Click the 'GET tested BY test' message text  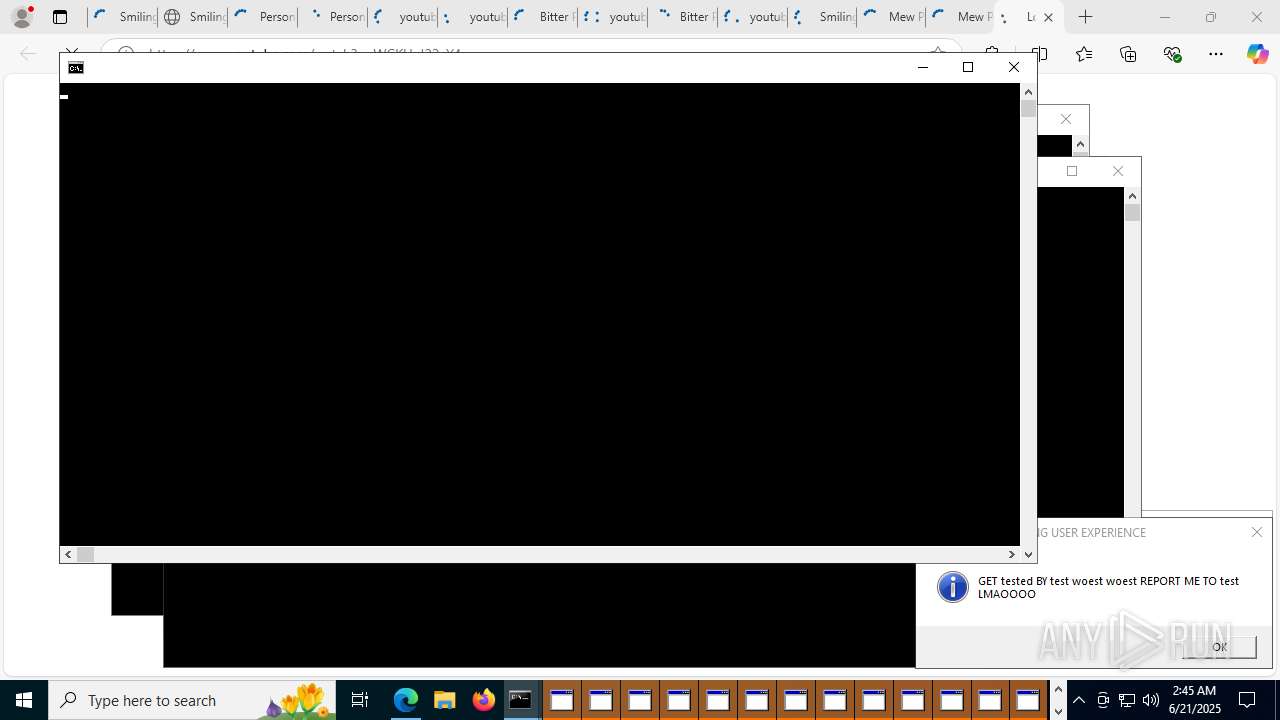1108,587
